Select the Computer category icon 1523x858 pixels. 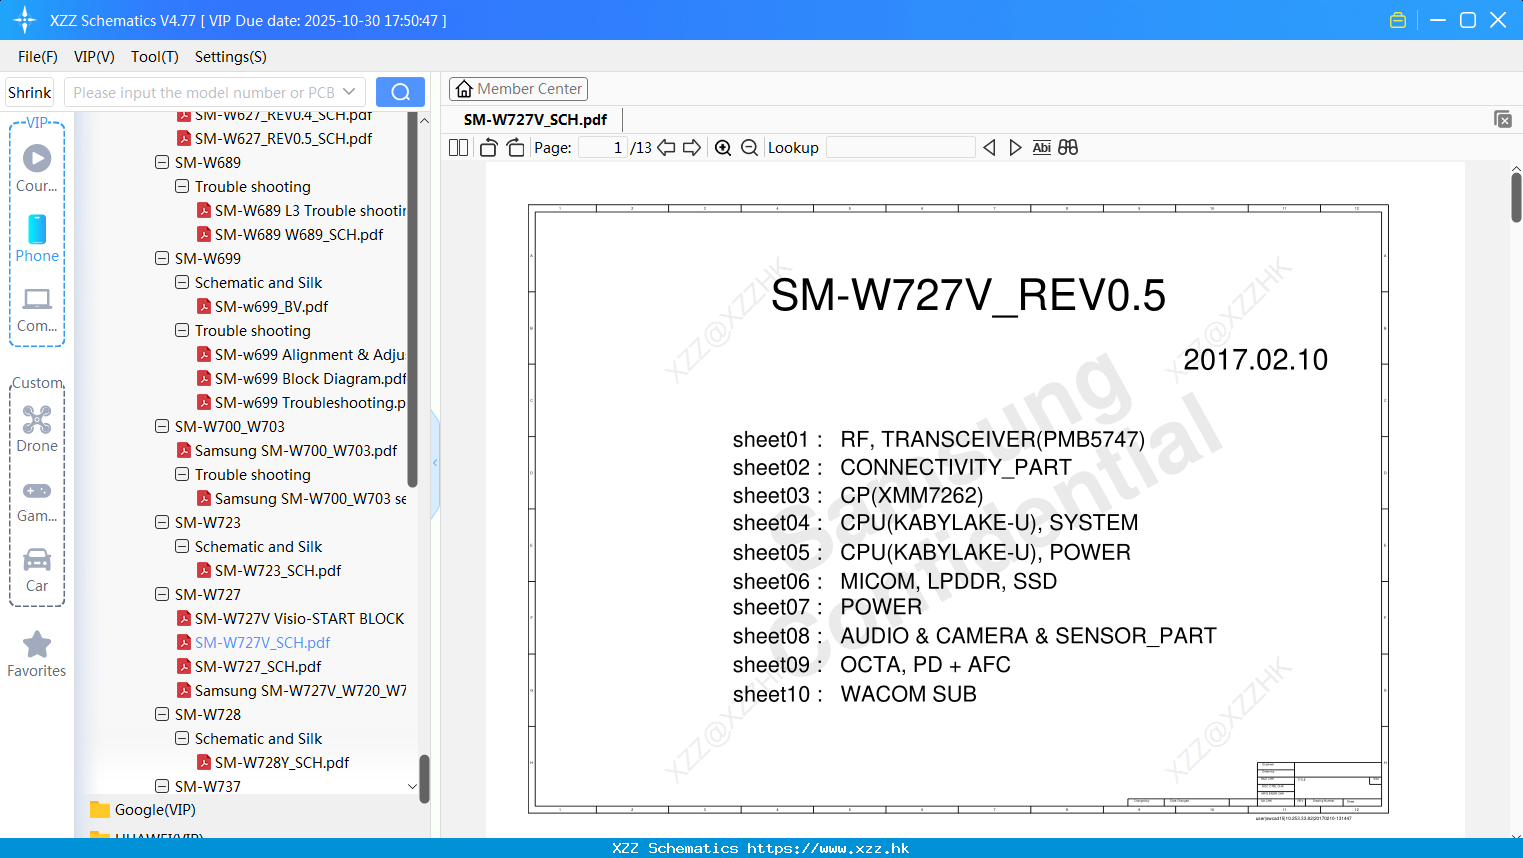37,309
